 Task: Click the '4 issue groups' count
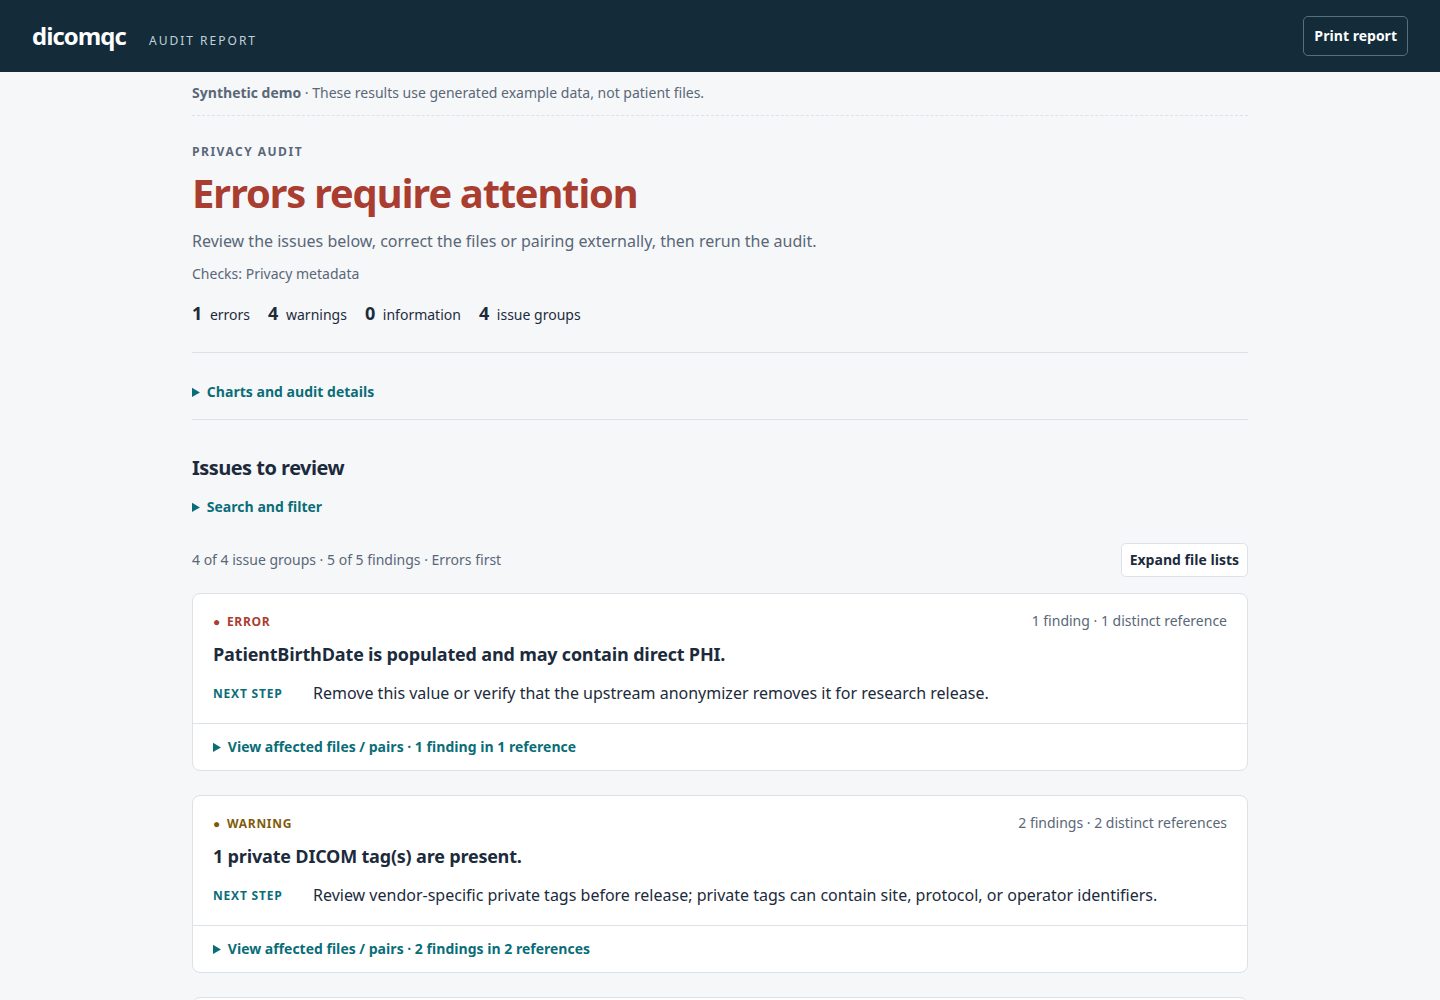coord(530,314)
